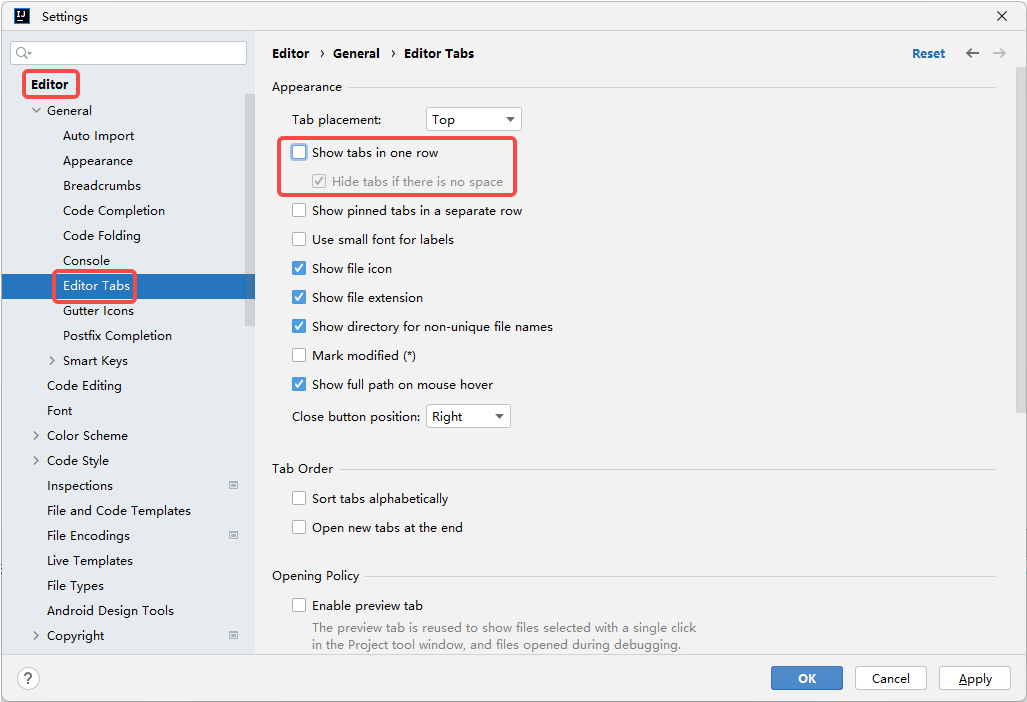Open Live Templates settings
The image size is (1027, 702).
(90, 561)
